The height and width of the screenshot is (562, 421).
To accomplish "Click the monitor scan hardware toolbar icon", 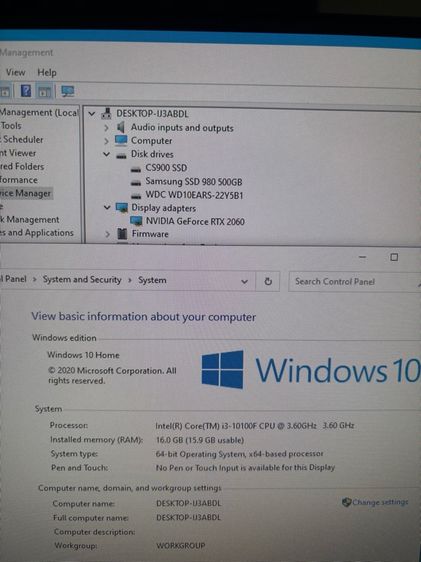I will click(x=68, y=91).
